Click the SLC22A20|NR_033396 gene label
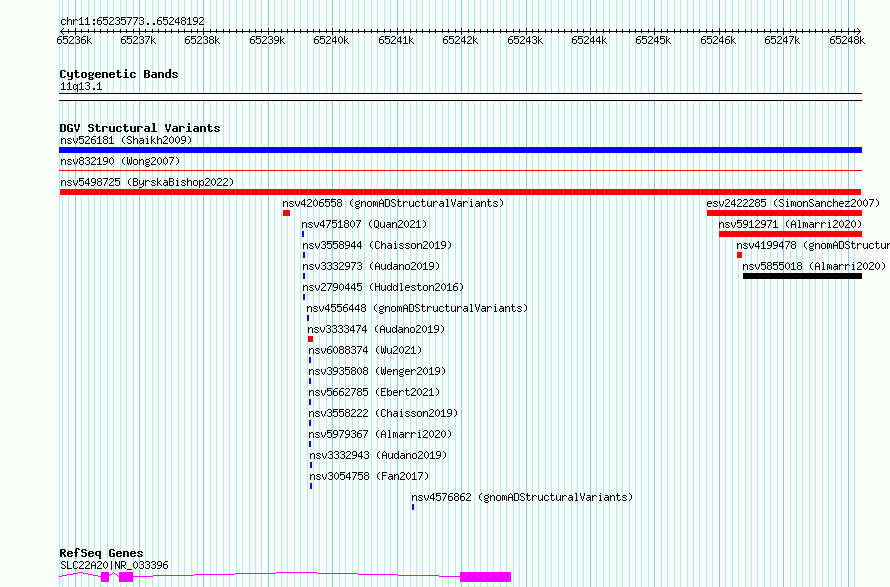 click(x=114, y=565)
